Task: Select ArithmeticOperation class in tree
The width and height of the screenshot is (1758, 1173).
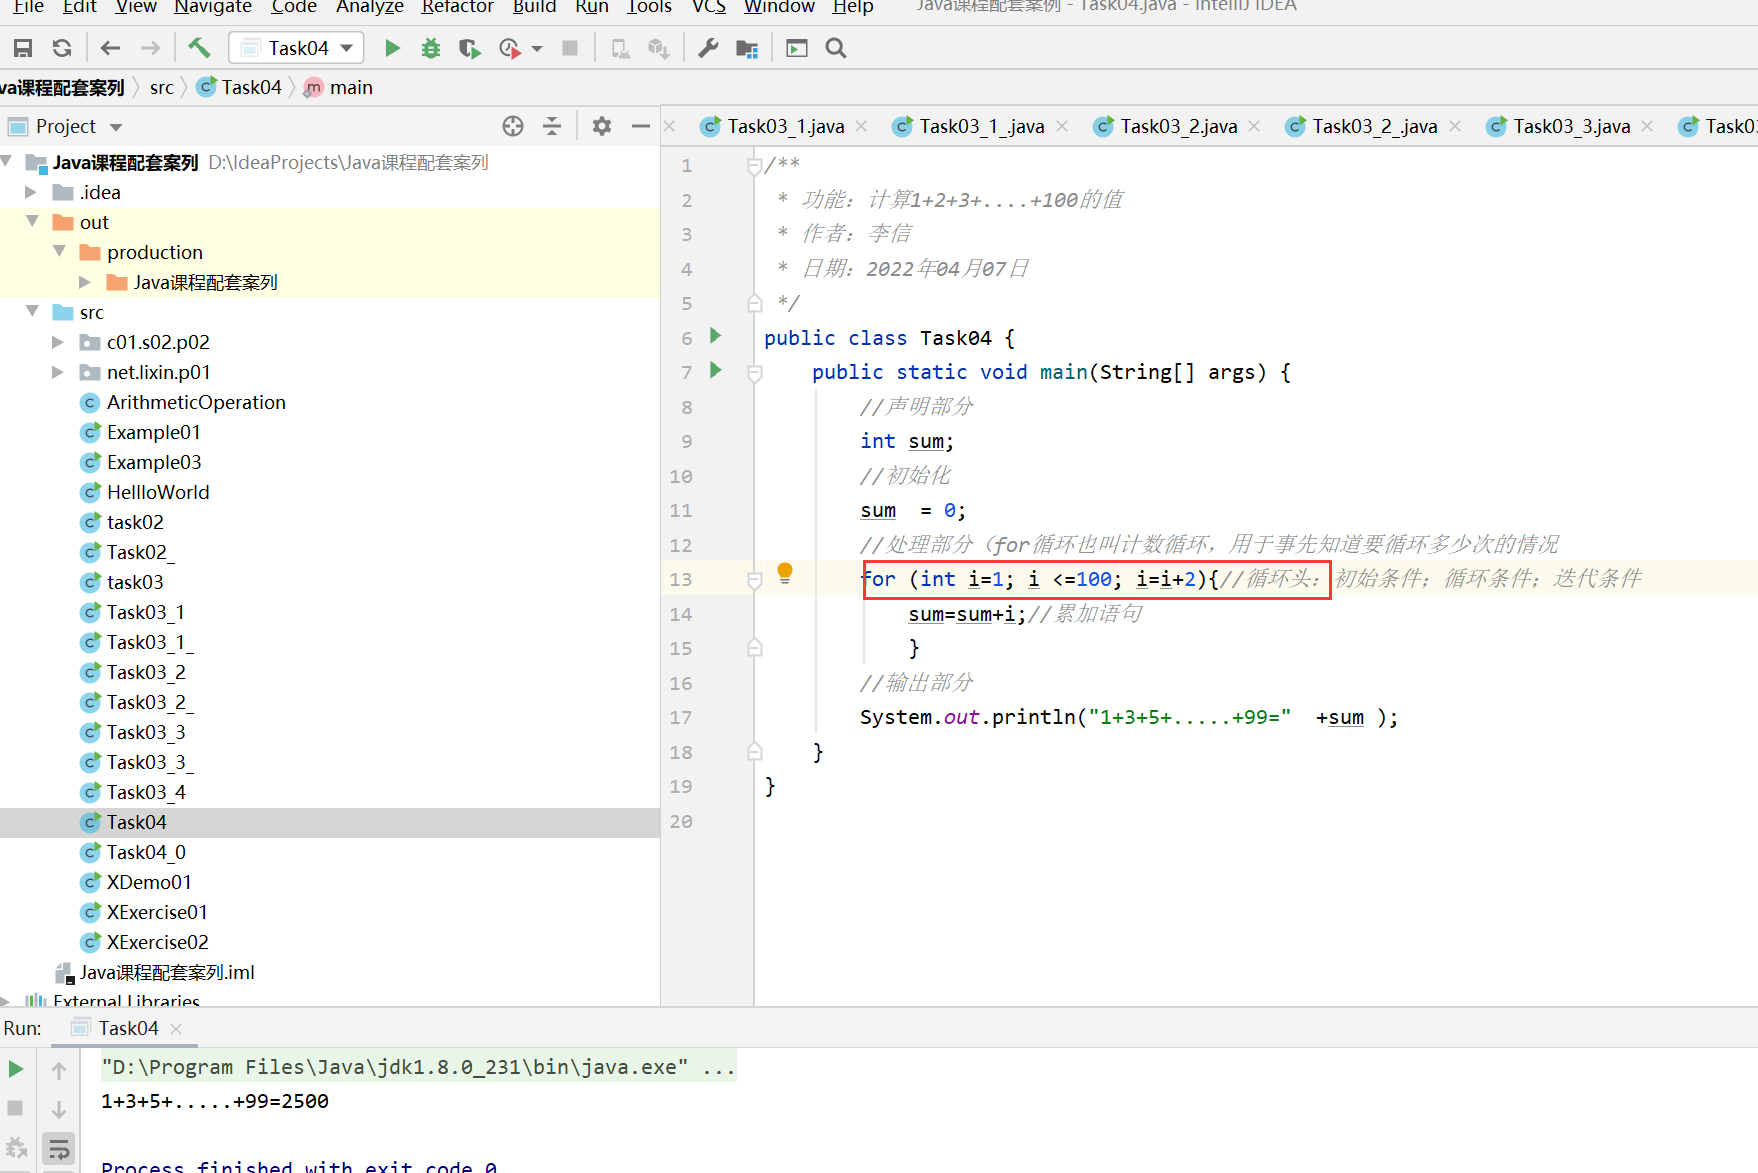Action: (196, 402)
